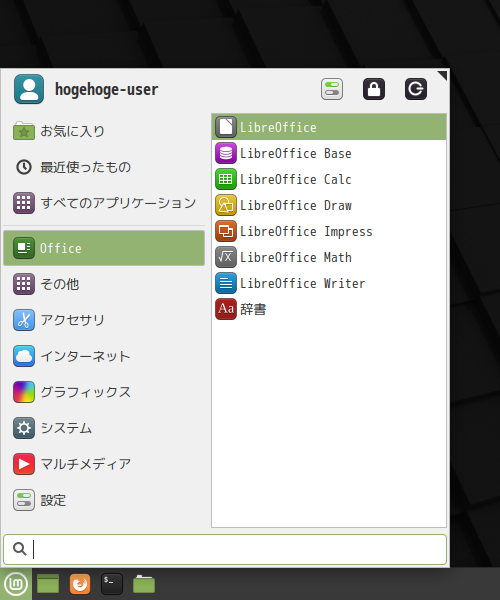
Task: Launch LibreOffice Math
Action: coord(329,257)
